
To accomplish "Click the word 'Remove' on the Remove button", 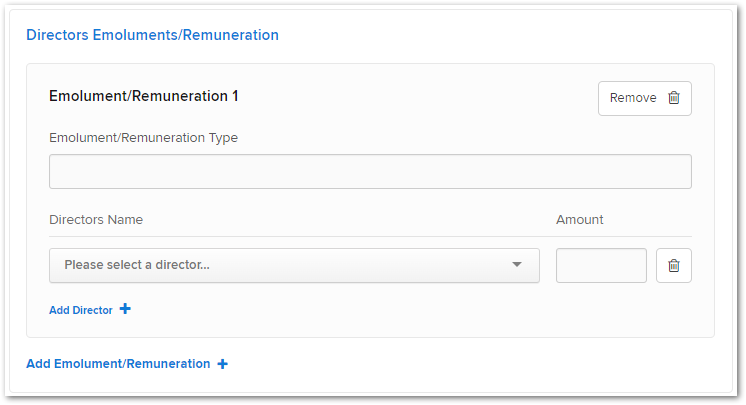I will pyautogui.click(x=633, y=98).
